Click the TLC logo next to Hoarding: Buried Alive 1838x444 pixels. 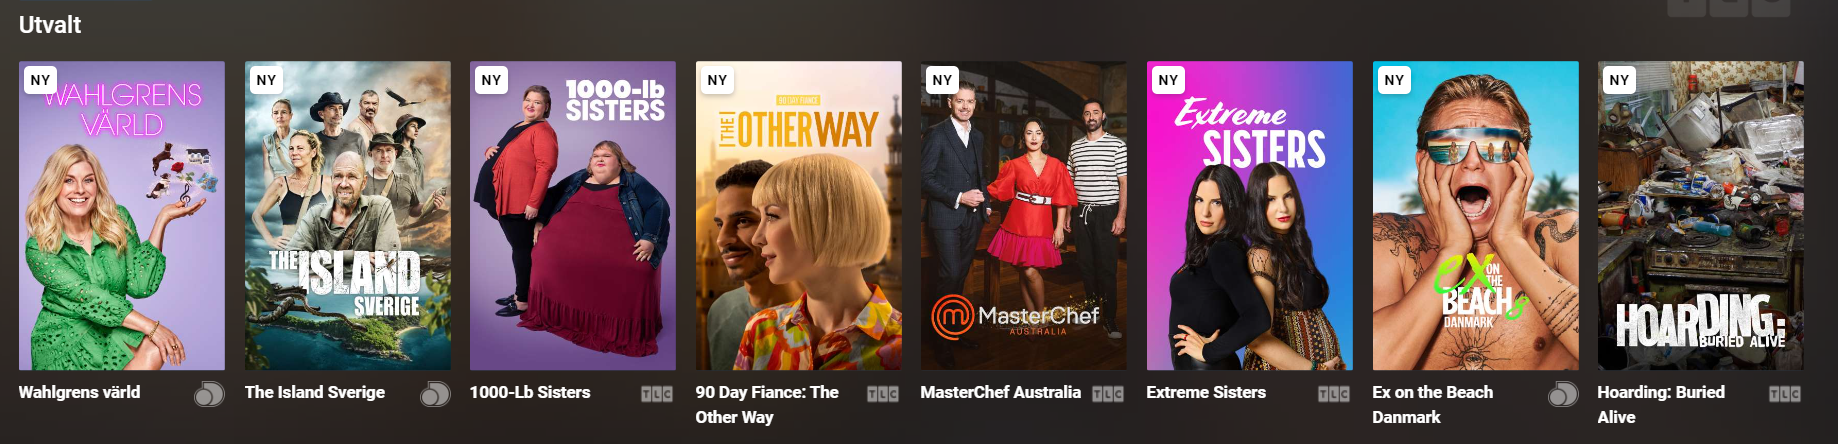click(x=1785, y=394)
